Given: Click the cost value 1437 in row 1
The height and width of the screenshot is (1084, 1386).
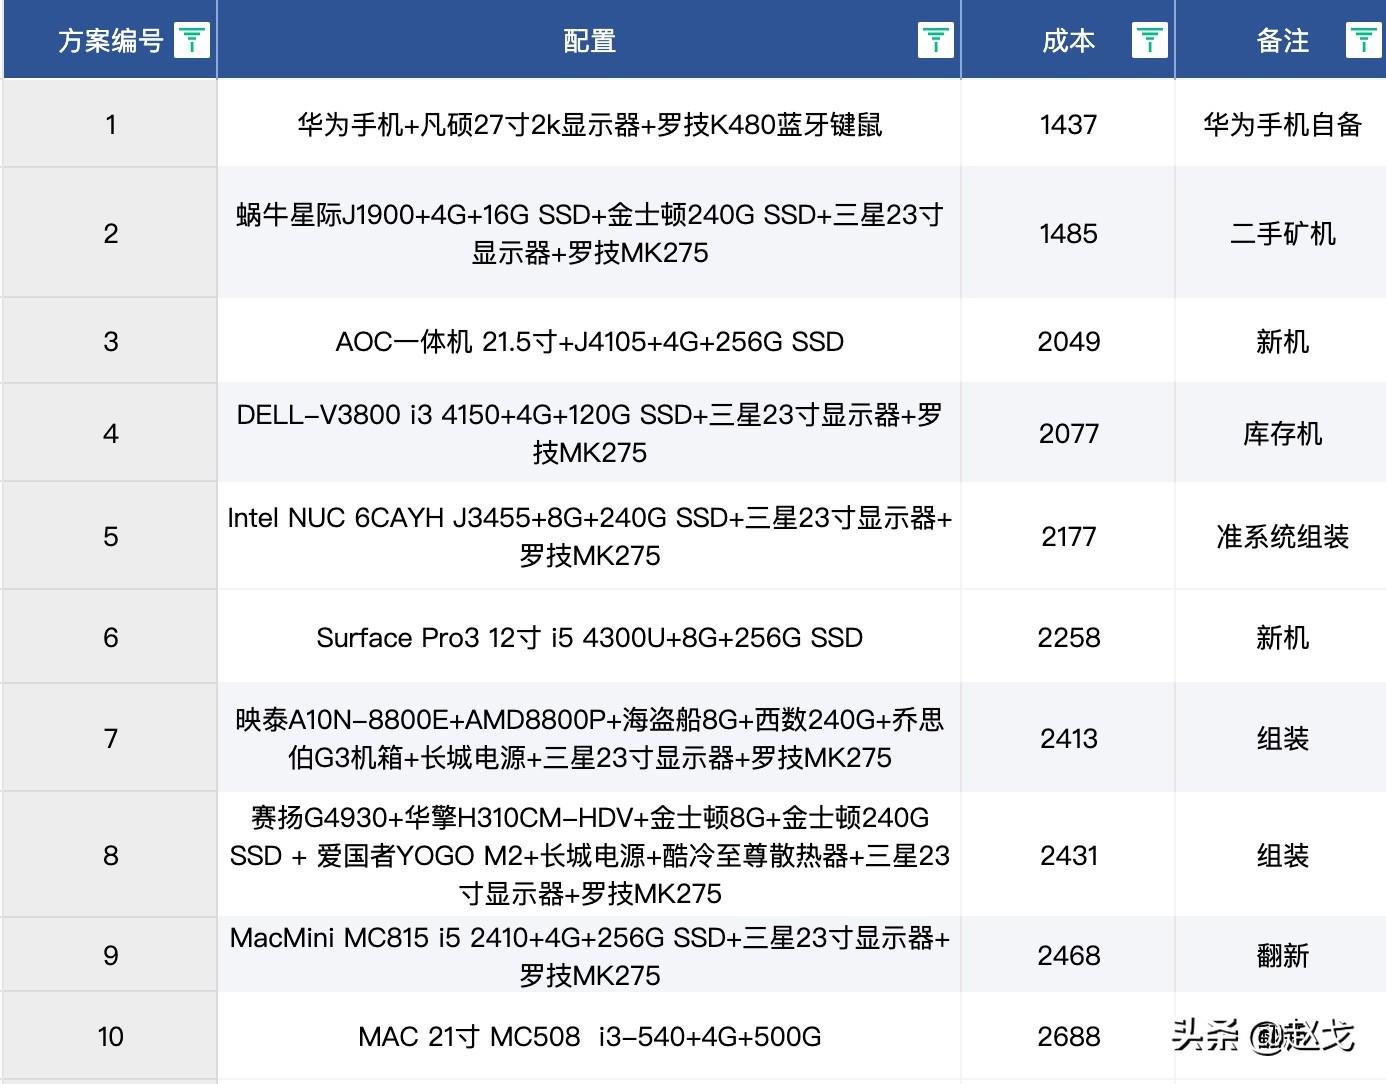Looking at the screenshot, I should (1068, 124).
